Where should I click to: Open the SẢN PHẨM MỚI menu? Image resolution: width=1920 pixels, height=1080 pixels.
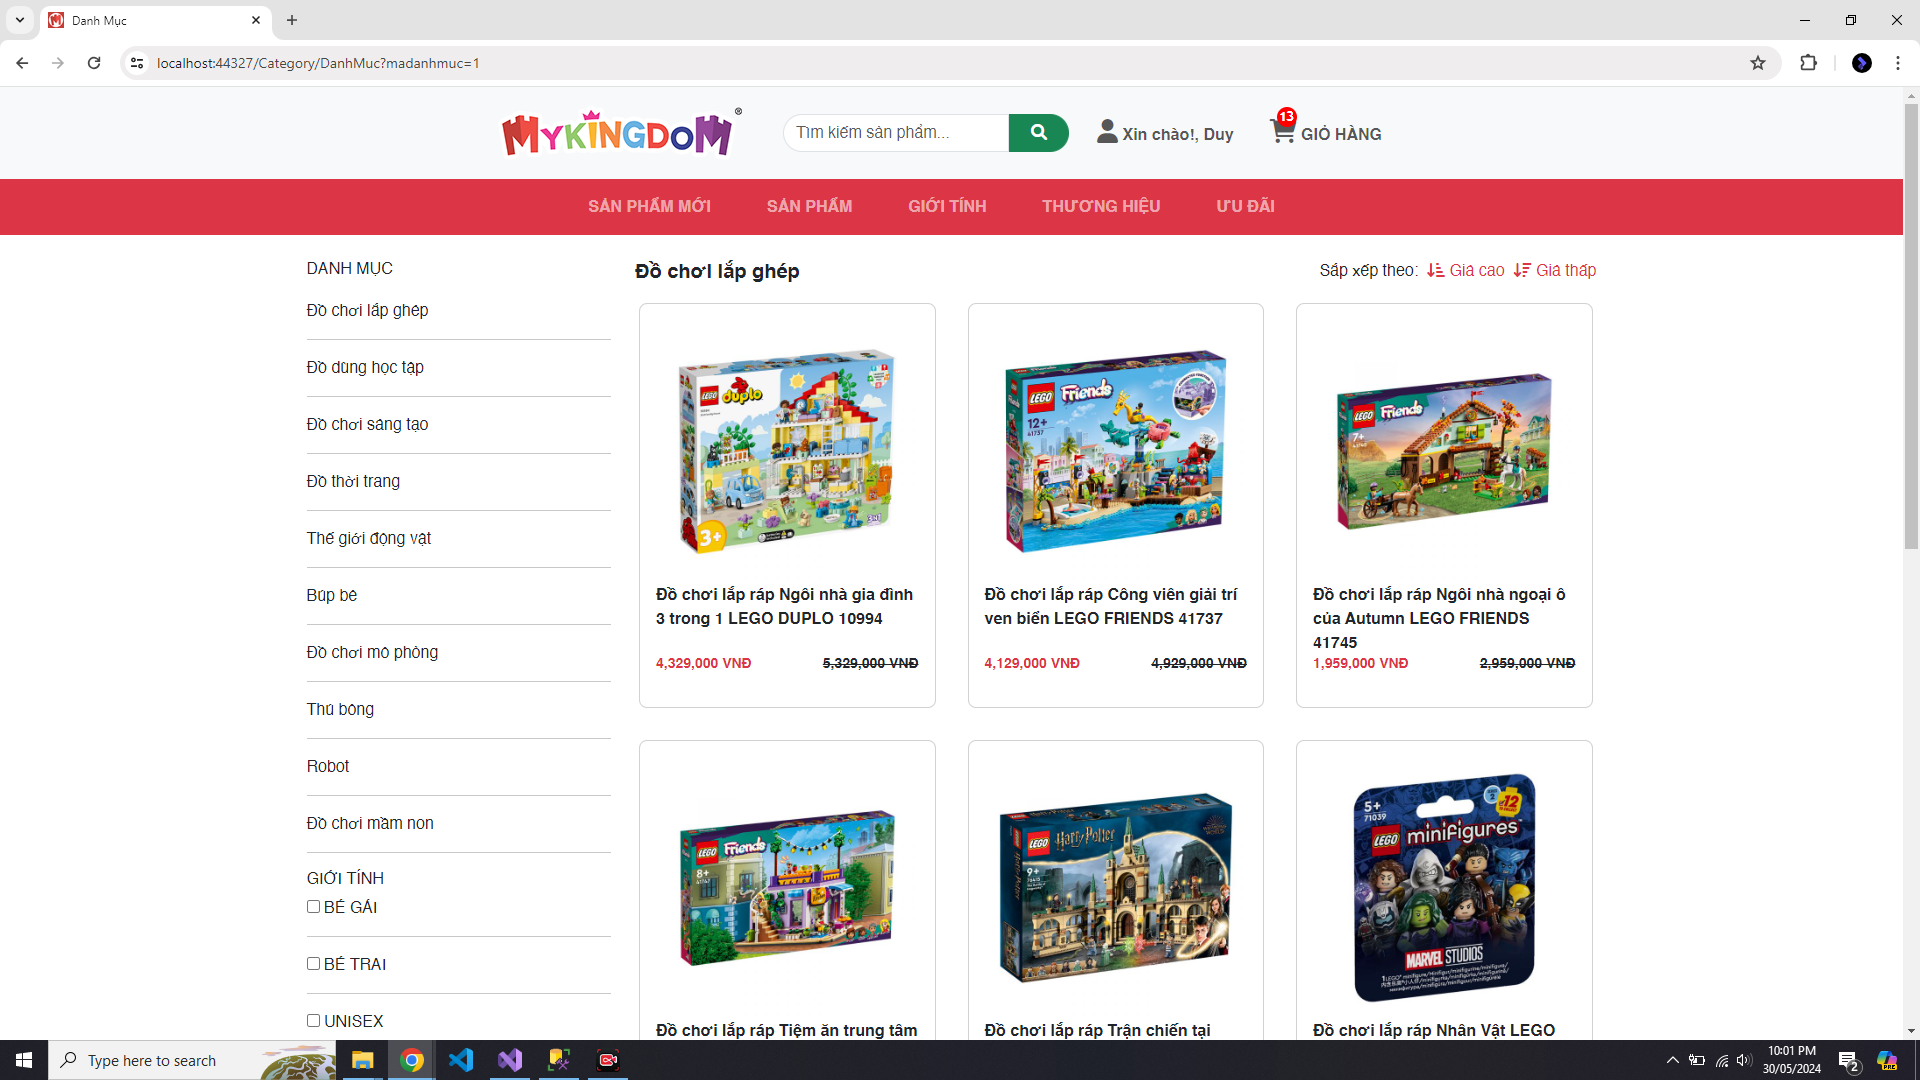[649, 206]
